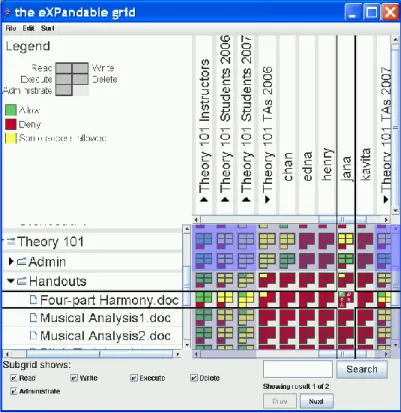Click the grid bottom horizontal scrollbar
The width and height of the screenshot is (401, 413).
click(291, 354)
